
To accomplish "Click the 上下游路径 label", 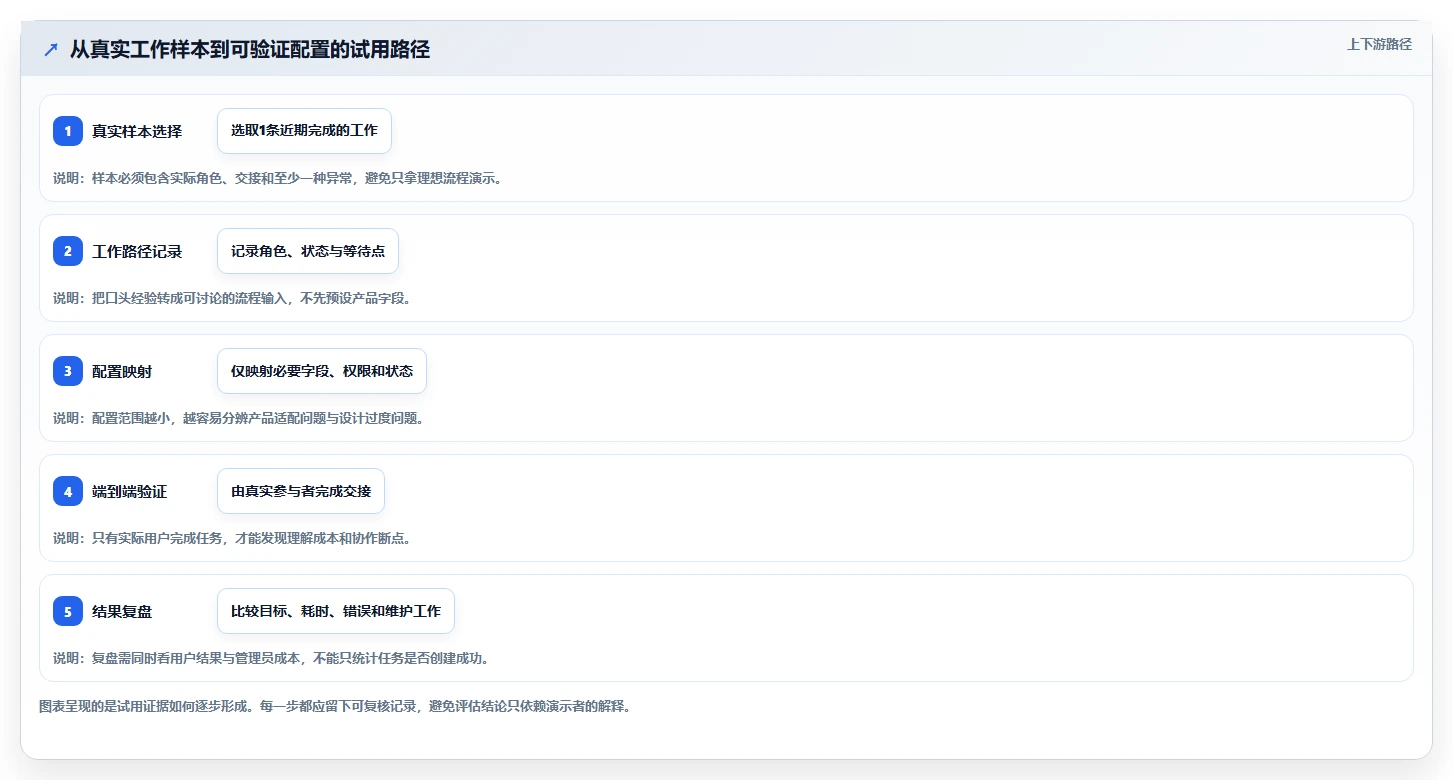I will click(x=1379, y=44).
